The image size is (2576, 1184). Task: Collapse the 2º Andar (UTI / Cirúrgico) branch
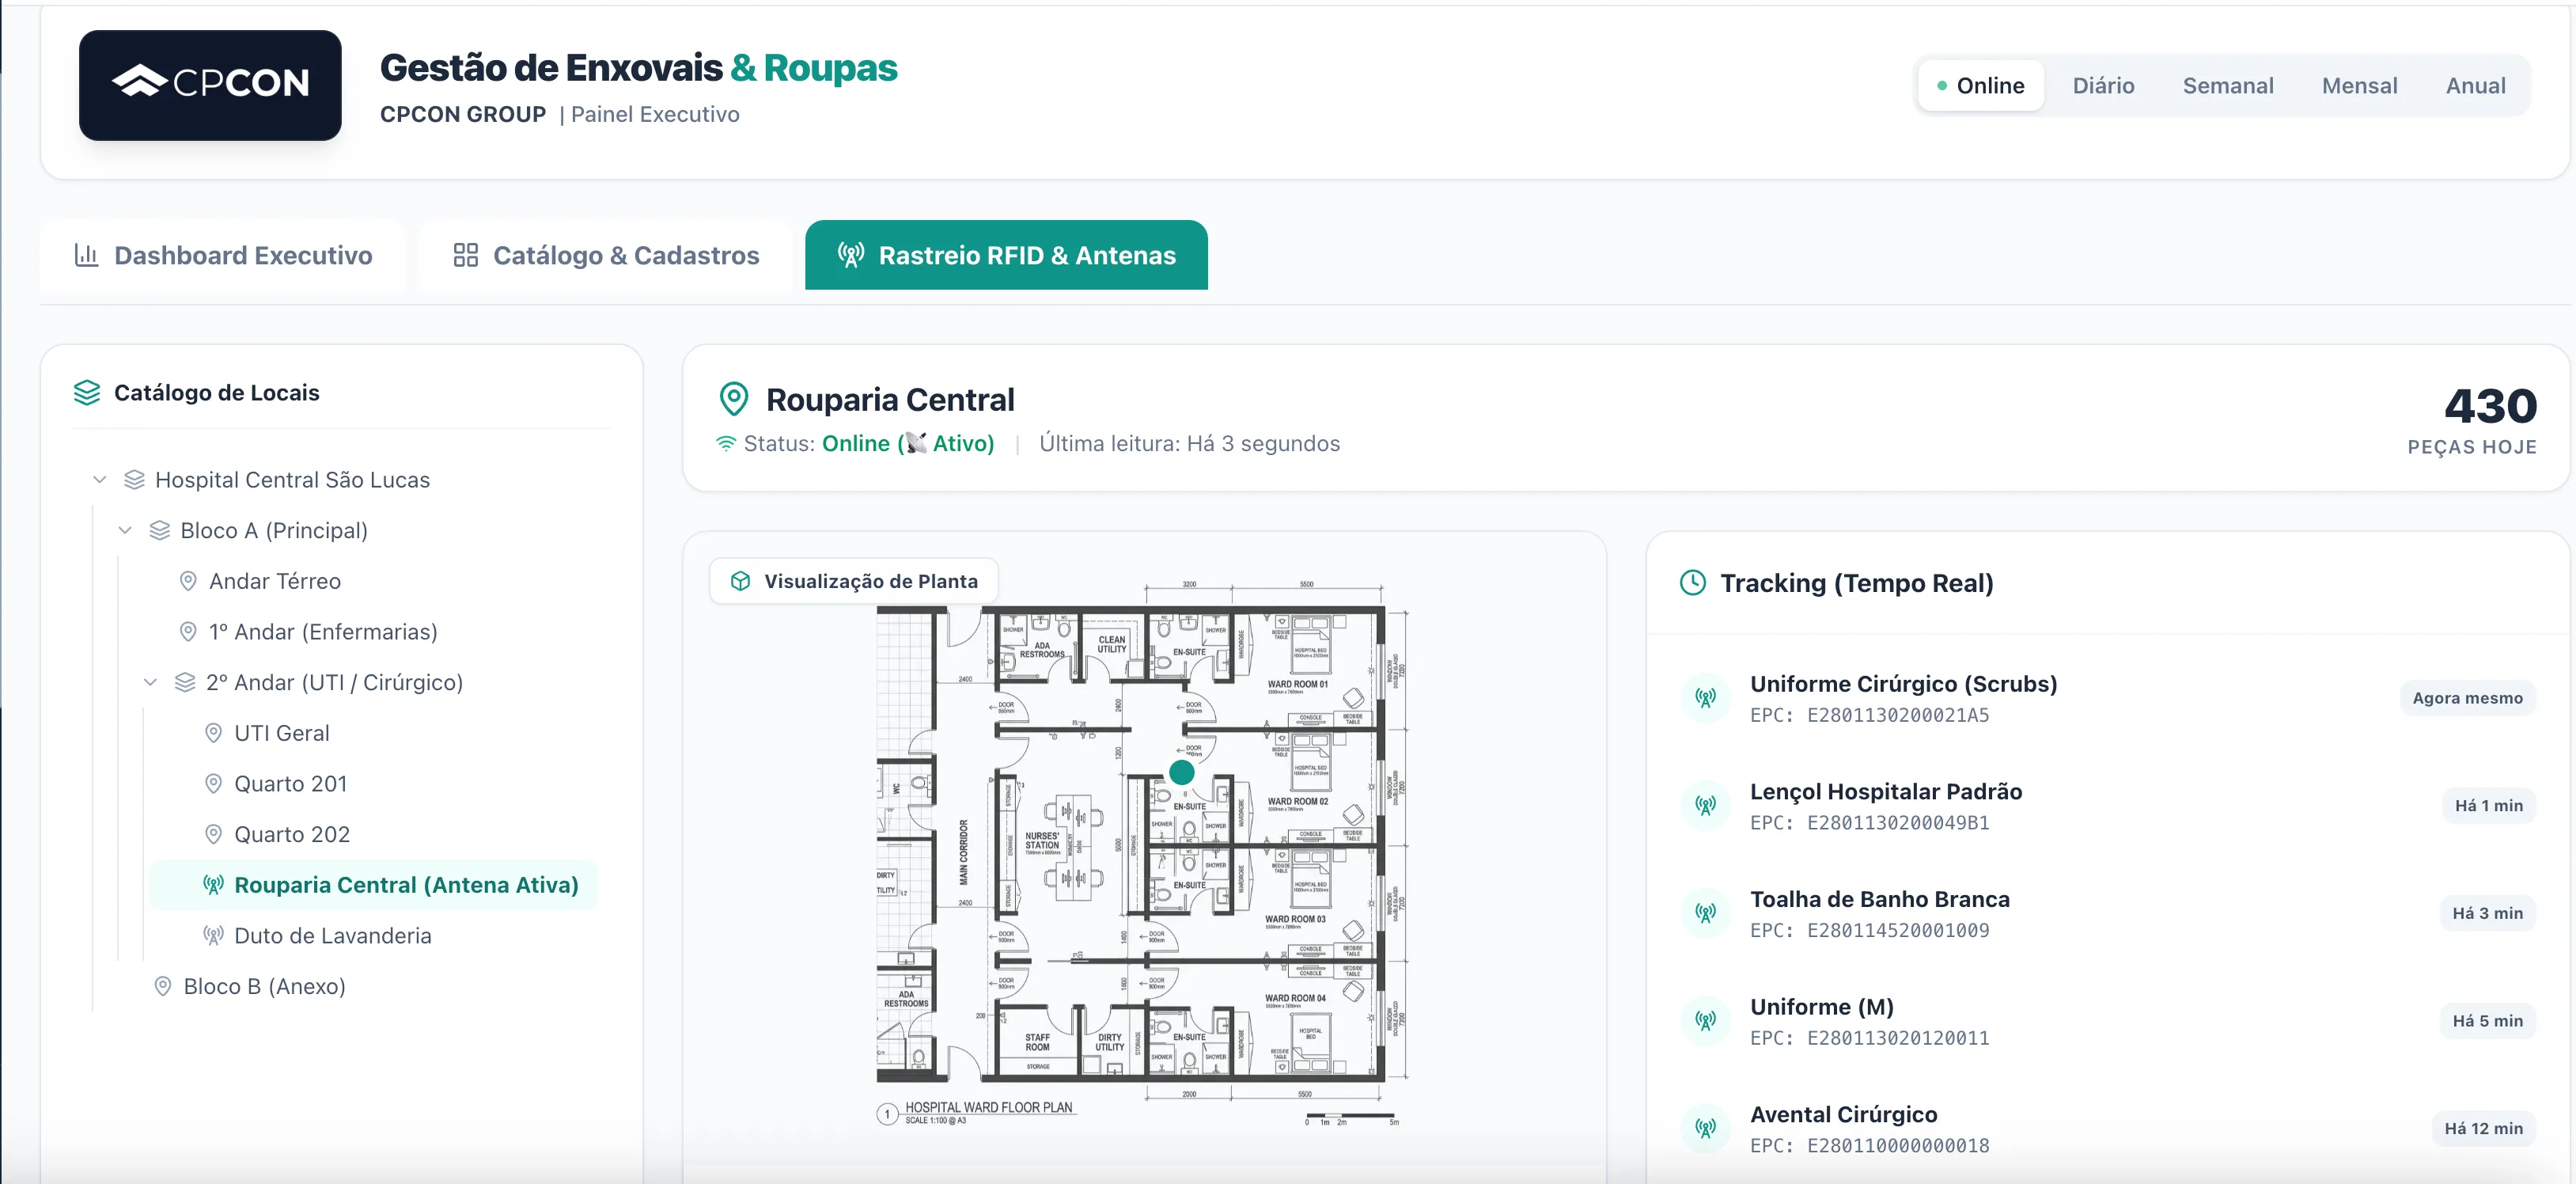(x=150, y=682)
